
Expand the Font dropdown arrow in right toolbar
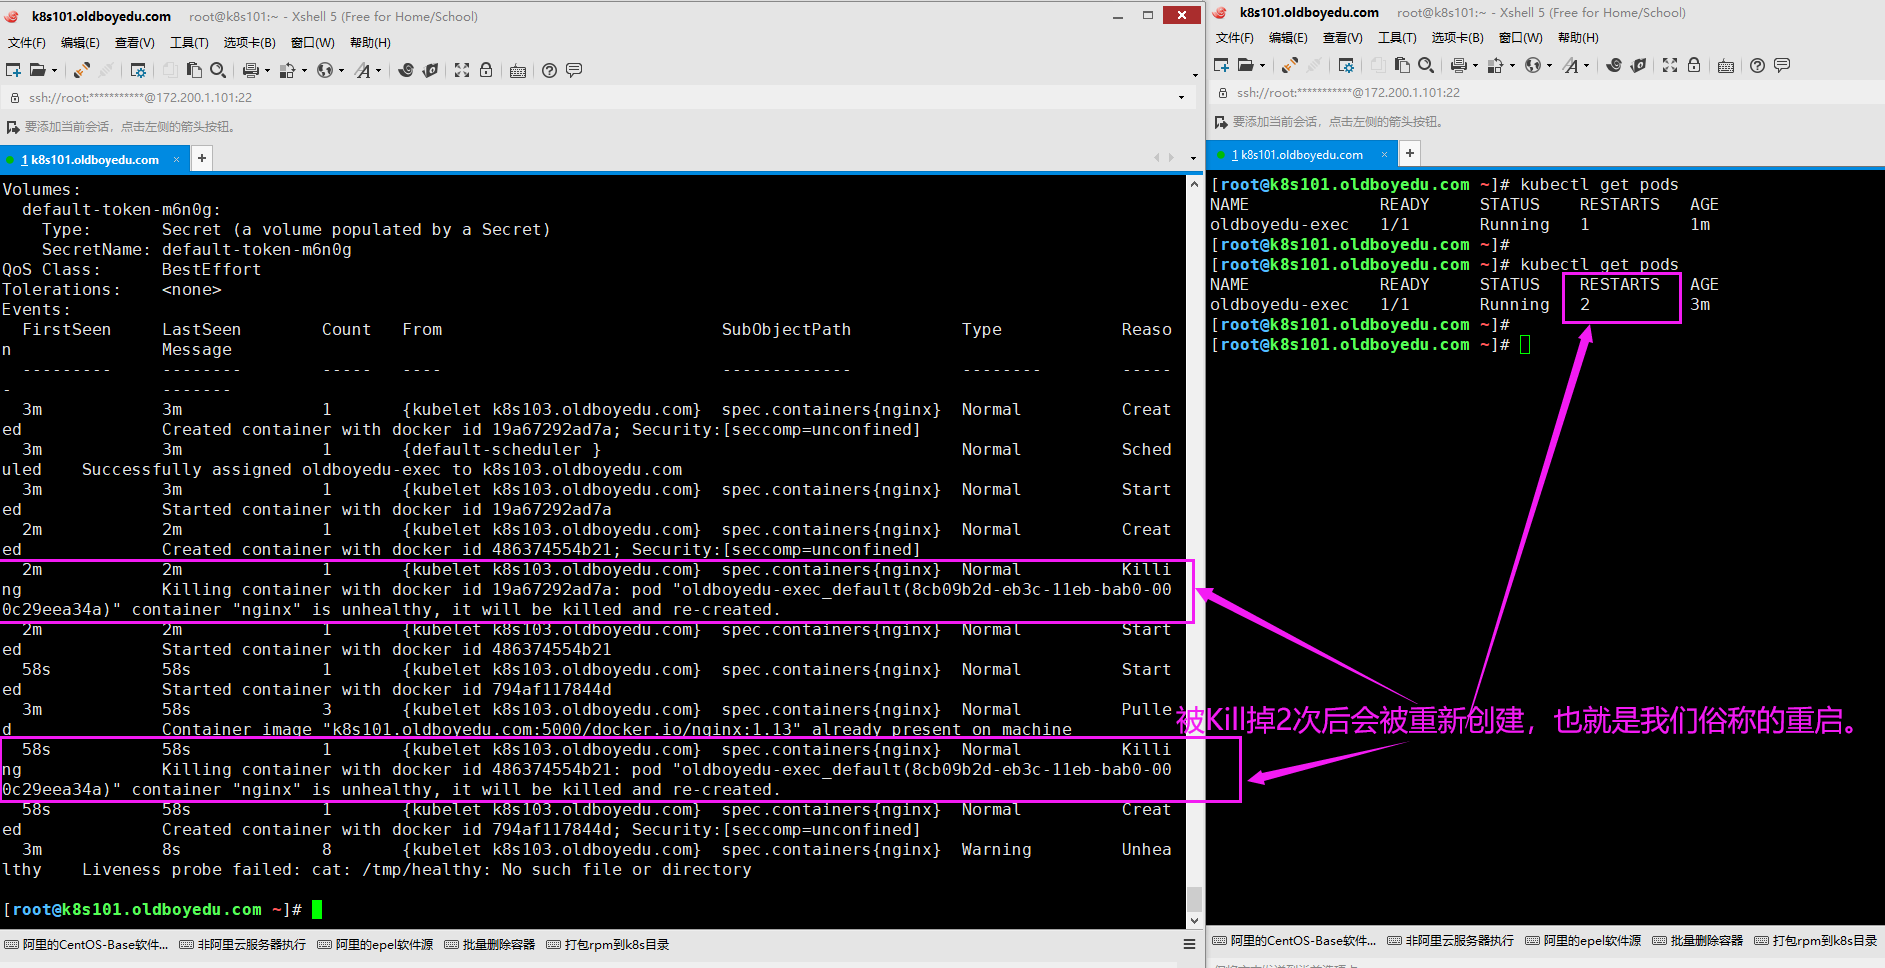click(1587, 65)
